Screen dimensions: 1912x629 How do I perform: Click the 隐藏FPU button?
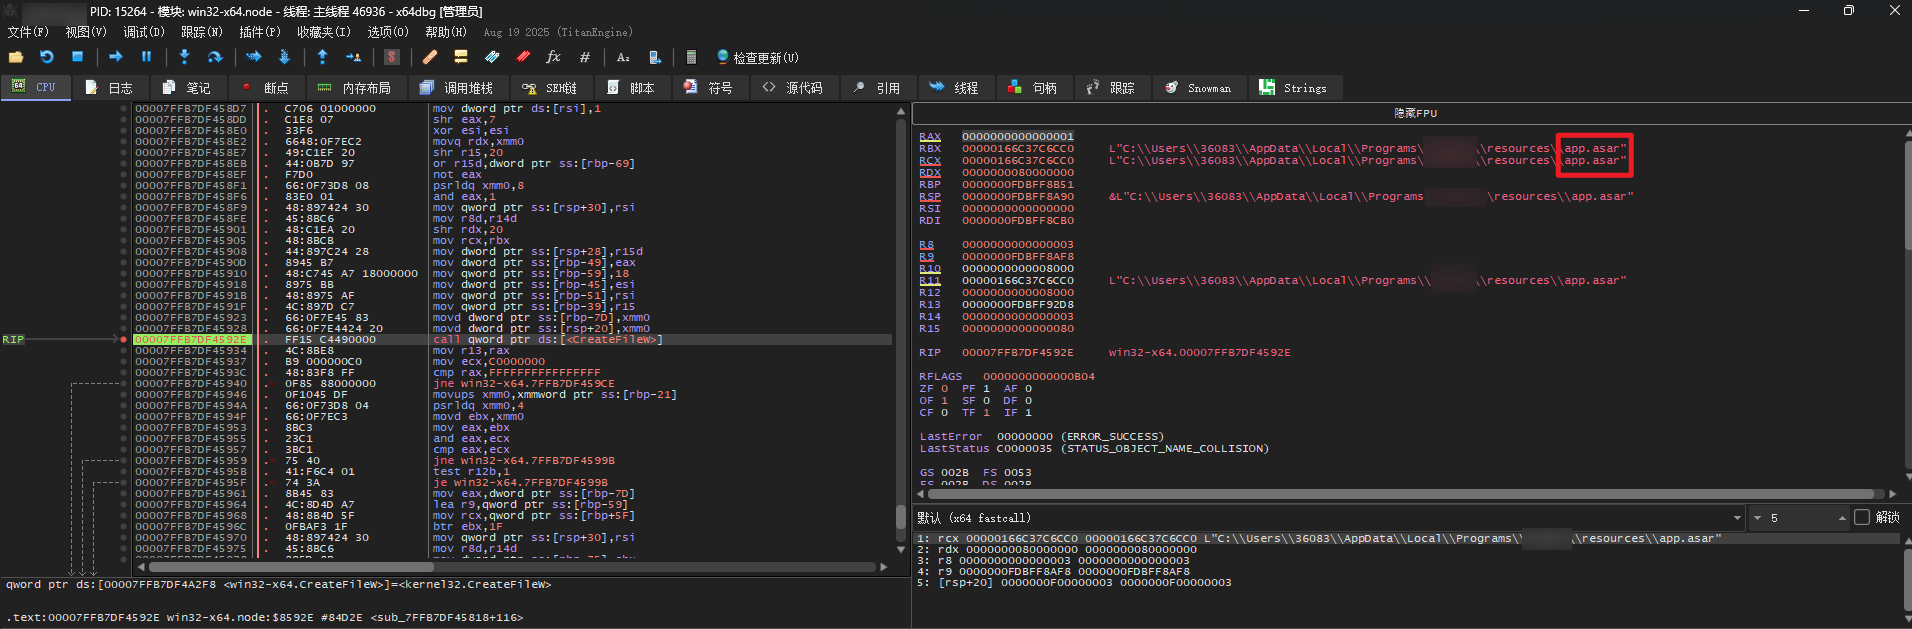click(1415, 113)
